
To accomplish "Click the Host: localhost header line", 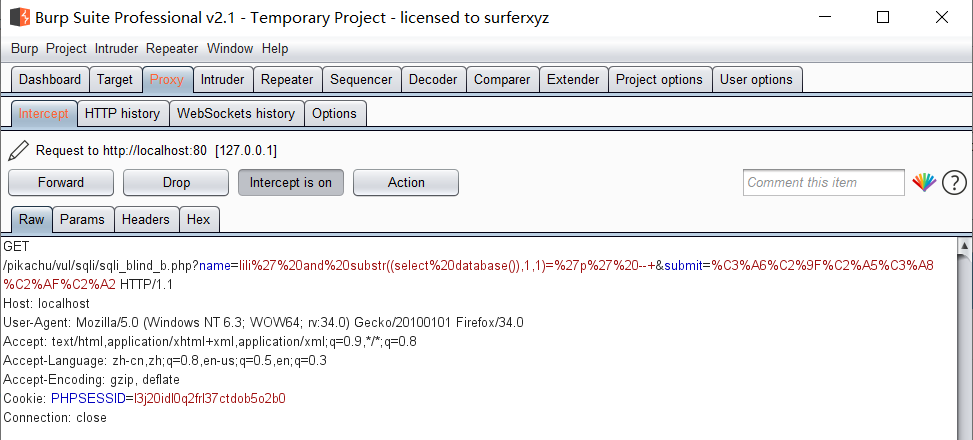I will (47, 303).
